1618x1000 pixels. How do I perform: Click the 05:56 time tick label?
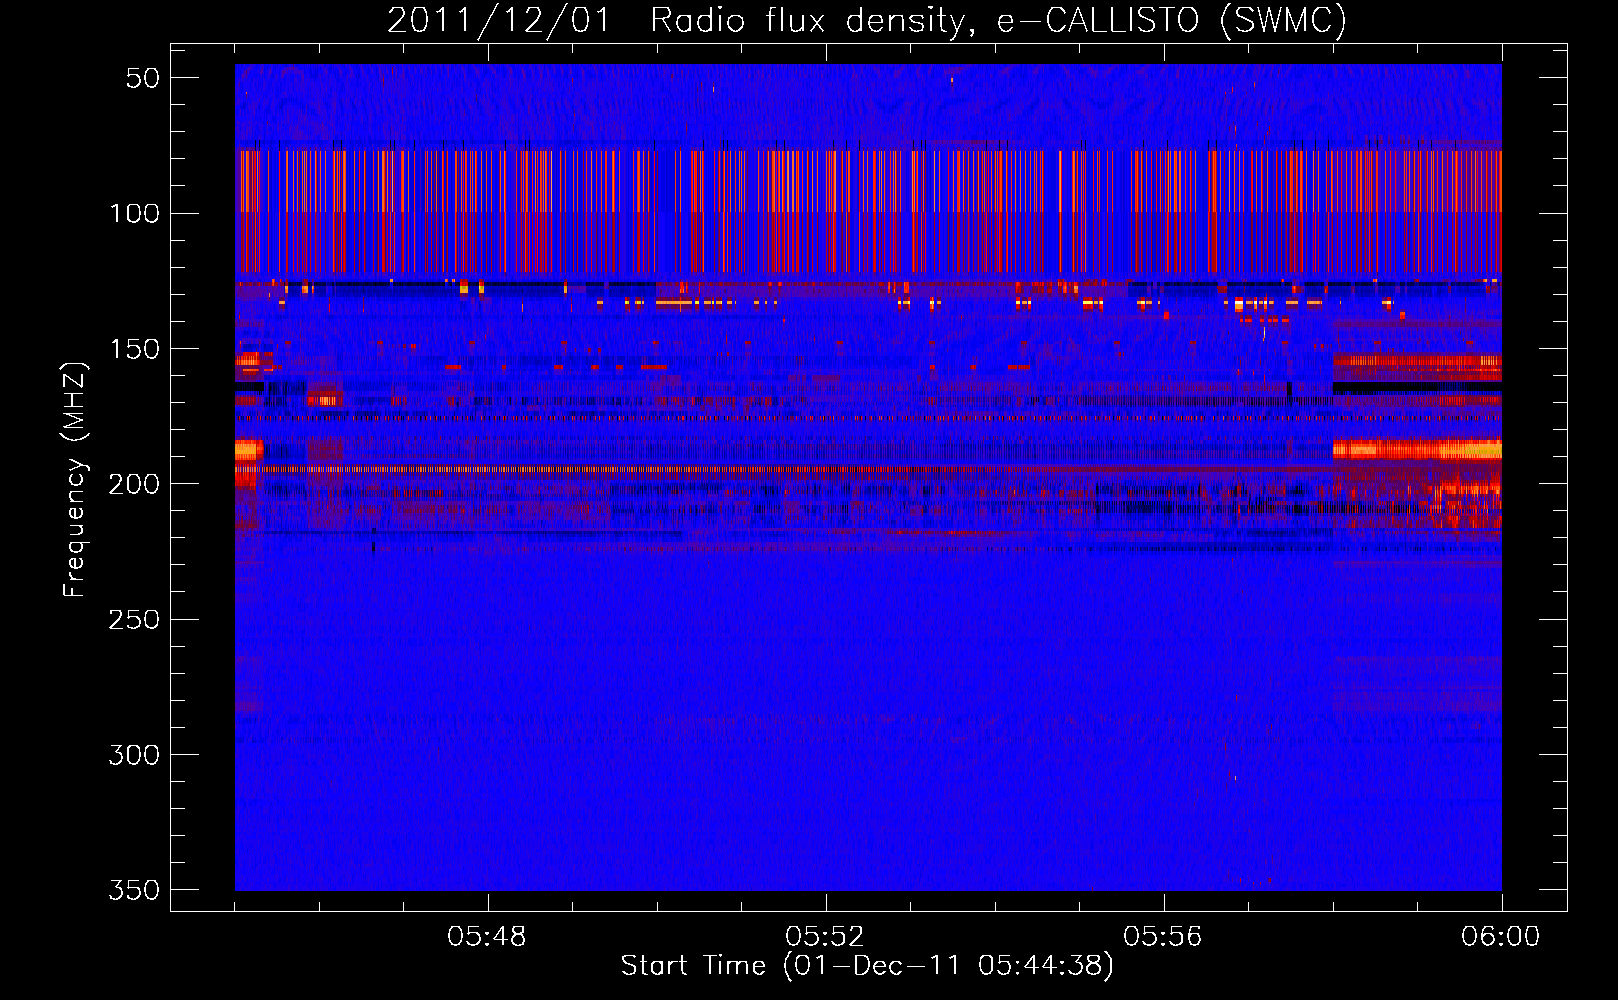point(1162,937)
